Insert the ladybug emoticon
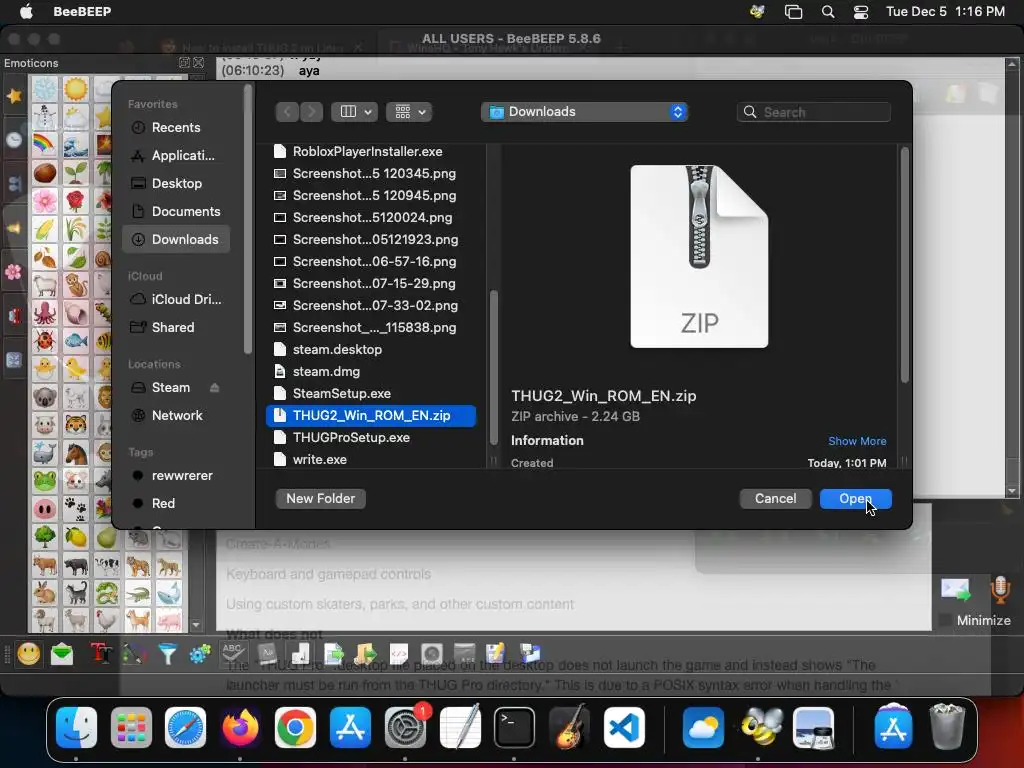The height and width of the screenshot is (768, 1024). 45,341
